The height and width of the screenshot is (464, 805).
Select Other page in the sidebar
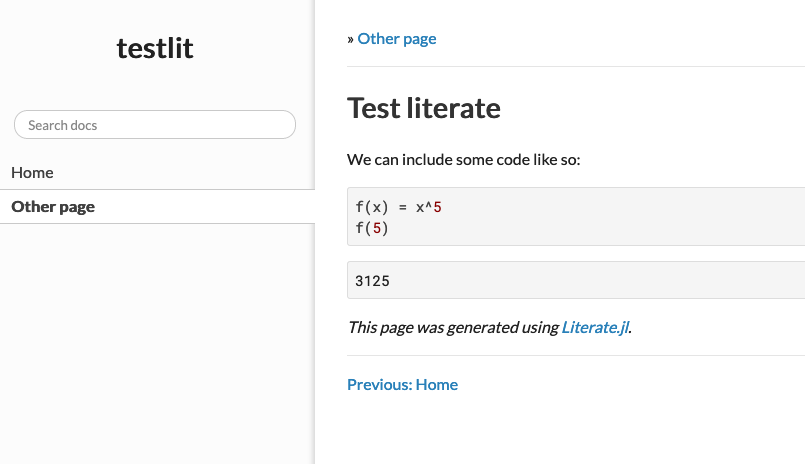coord(53,207)
